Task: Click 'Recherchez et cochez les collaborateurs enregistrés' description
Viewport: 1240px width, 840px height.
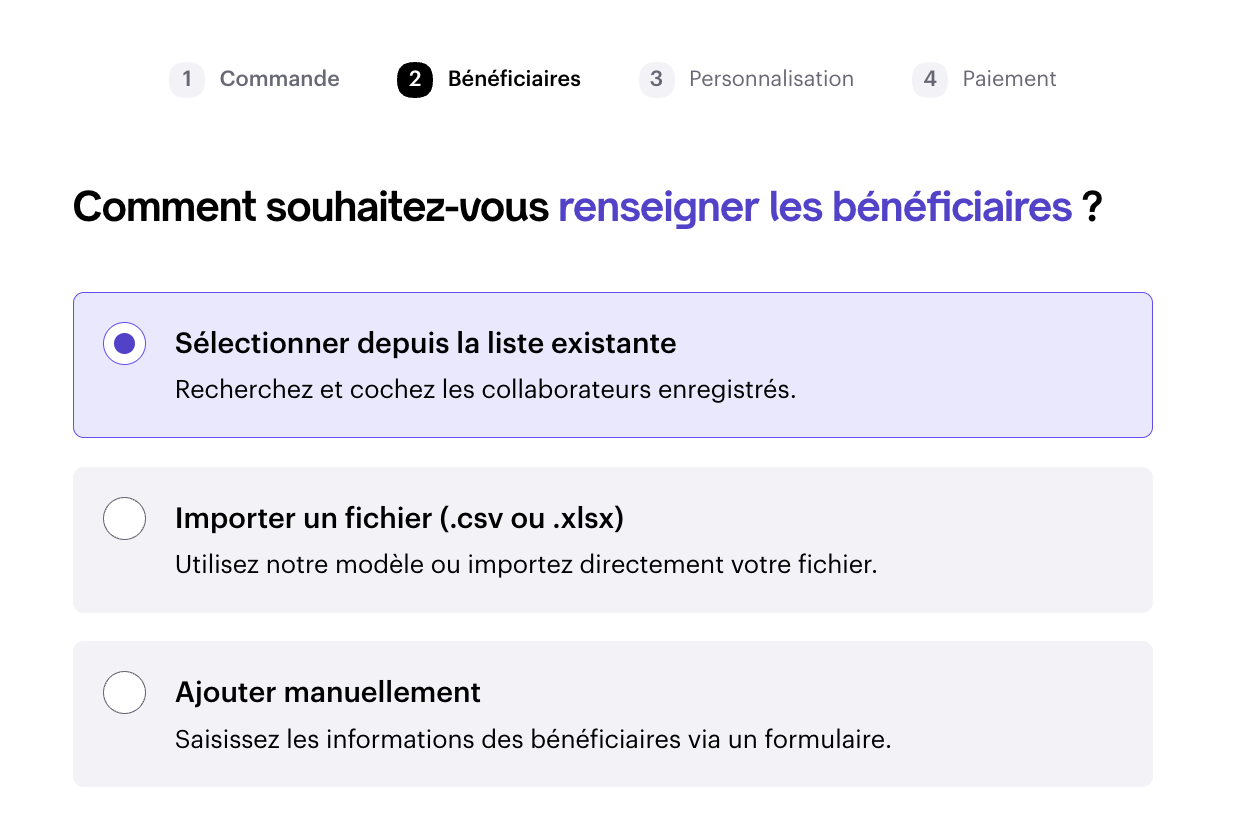Action: 485,389
